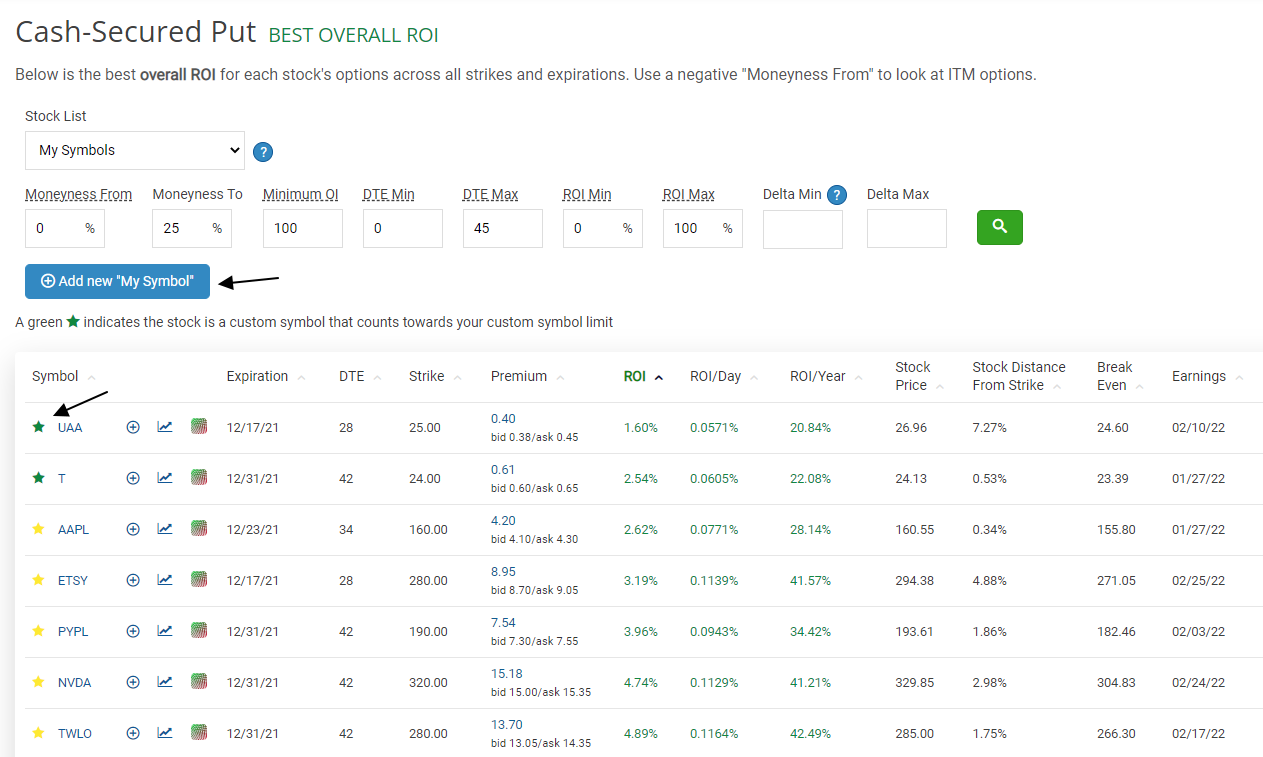The image size is (1263, 757).
Task: Click the circled plus icon in NVDA row
Action: click(133, 682)
